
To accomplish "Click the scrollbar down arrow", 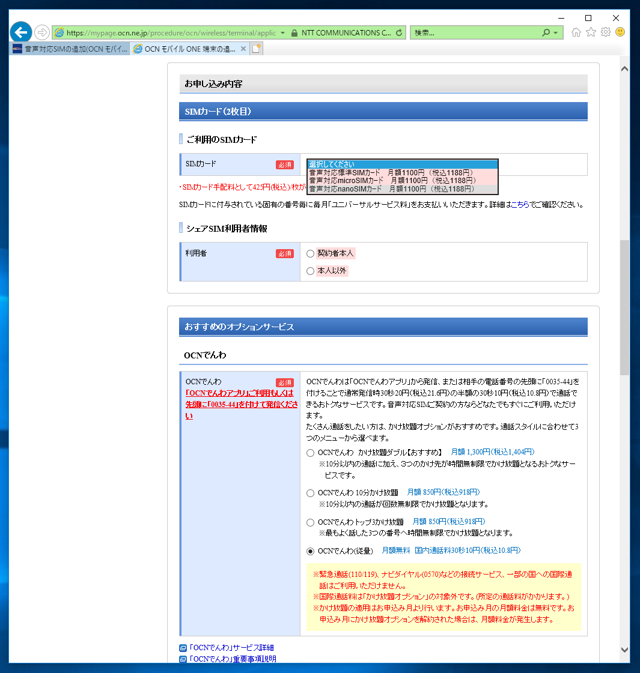I will pos(625,650).
